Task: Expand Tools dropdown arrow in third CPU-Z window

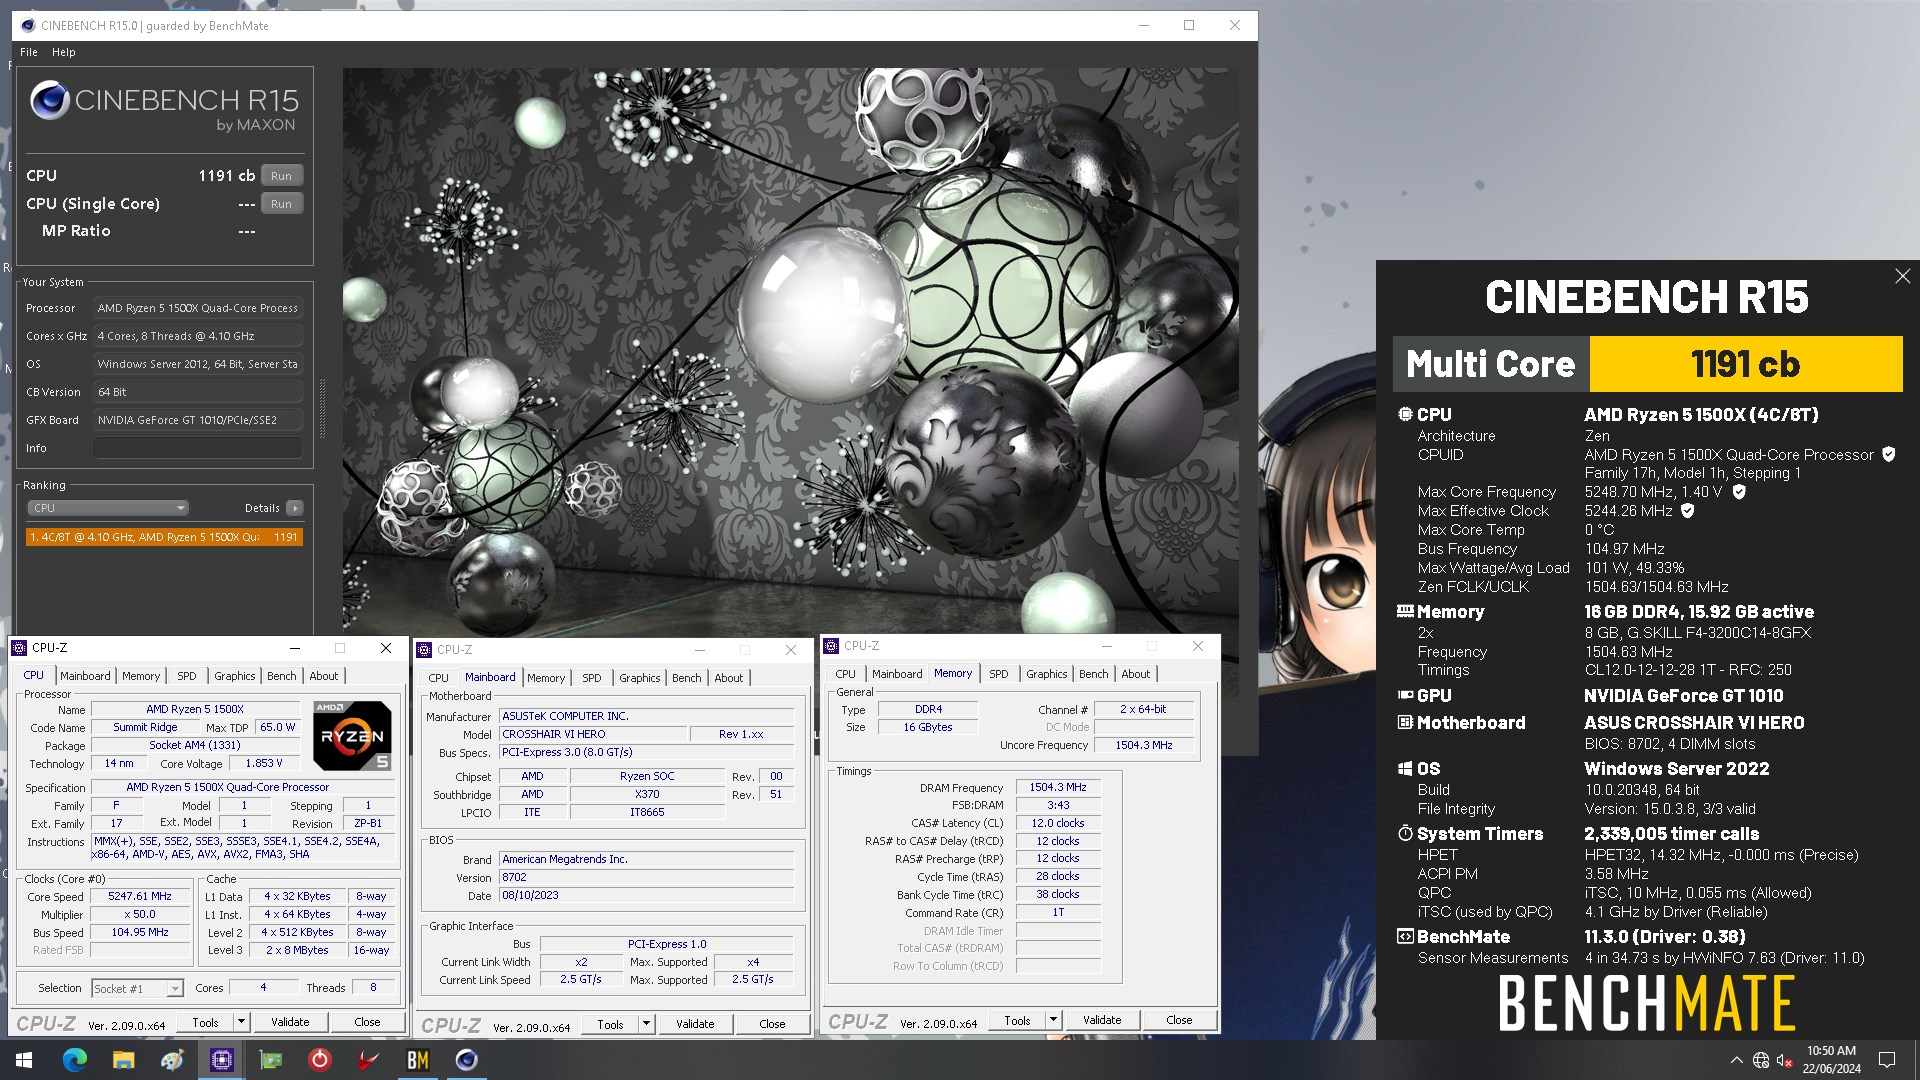Action: click(x=1053, y=1020)
